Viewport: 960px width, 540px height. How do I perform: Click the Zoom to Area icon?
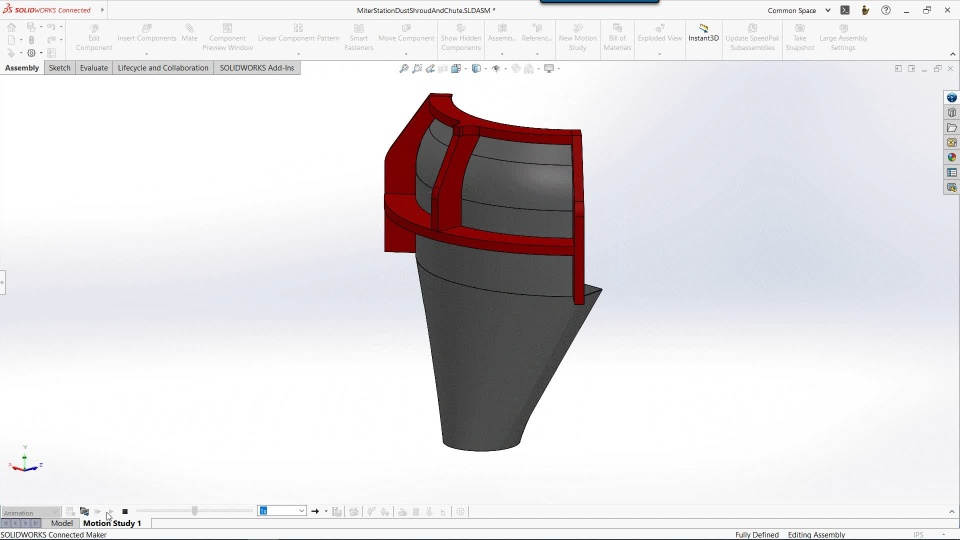[x=417, y=69]
